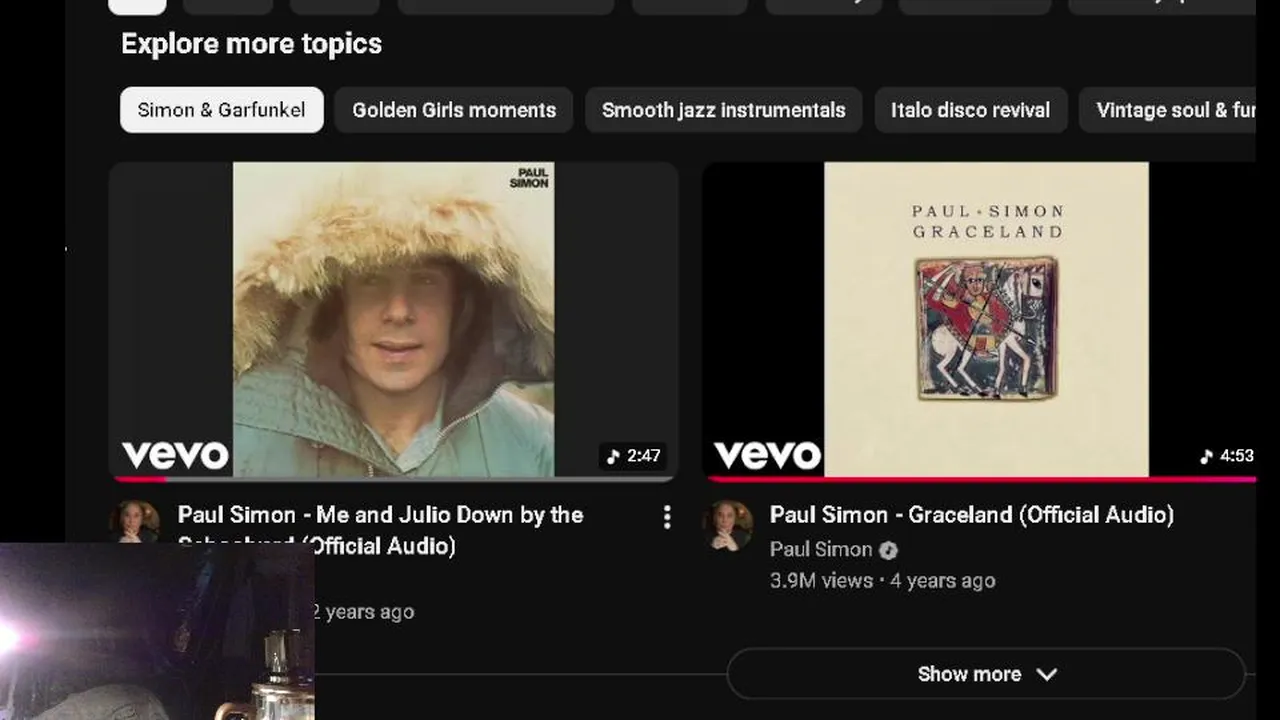Click the Explore more topics heading
Screen dimensions: 1280x720
(251, 44)
